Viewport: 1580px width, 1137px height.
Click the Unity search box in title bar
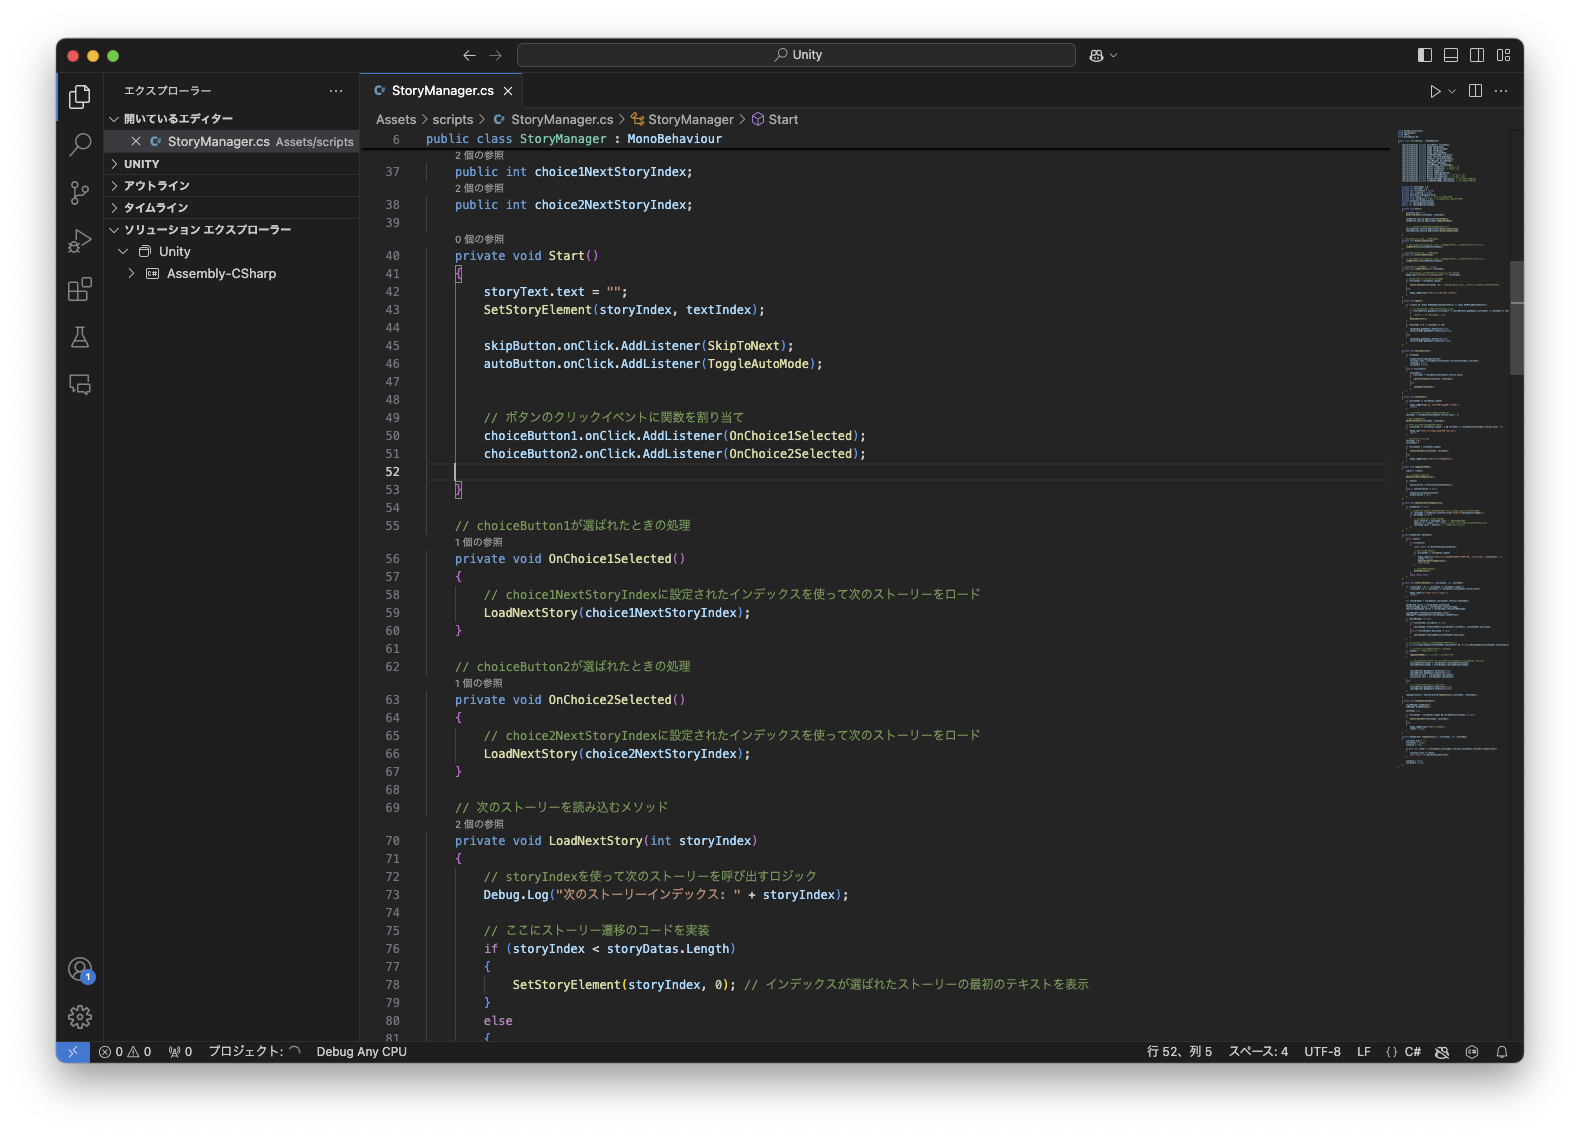click(x=796, y=55)
